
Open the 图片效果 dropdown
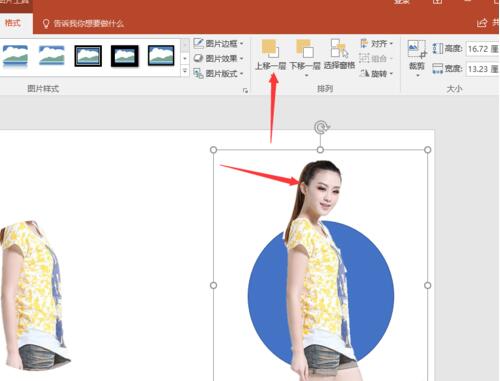219,58
